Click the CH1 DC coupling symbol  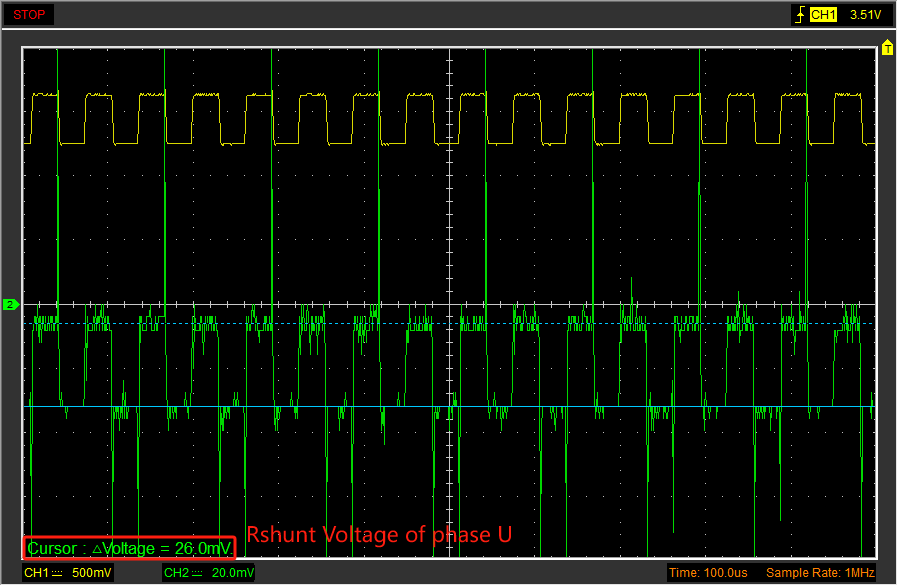click(x=57, y=573)
